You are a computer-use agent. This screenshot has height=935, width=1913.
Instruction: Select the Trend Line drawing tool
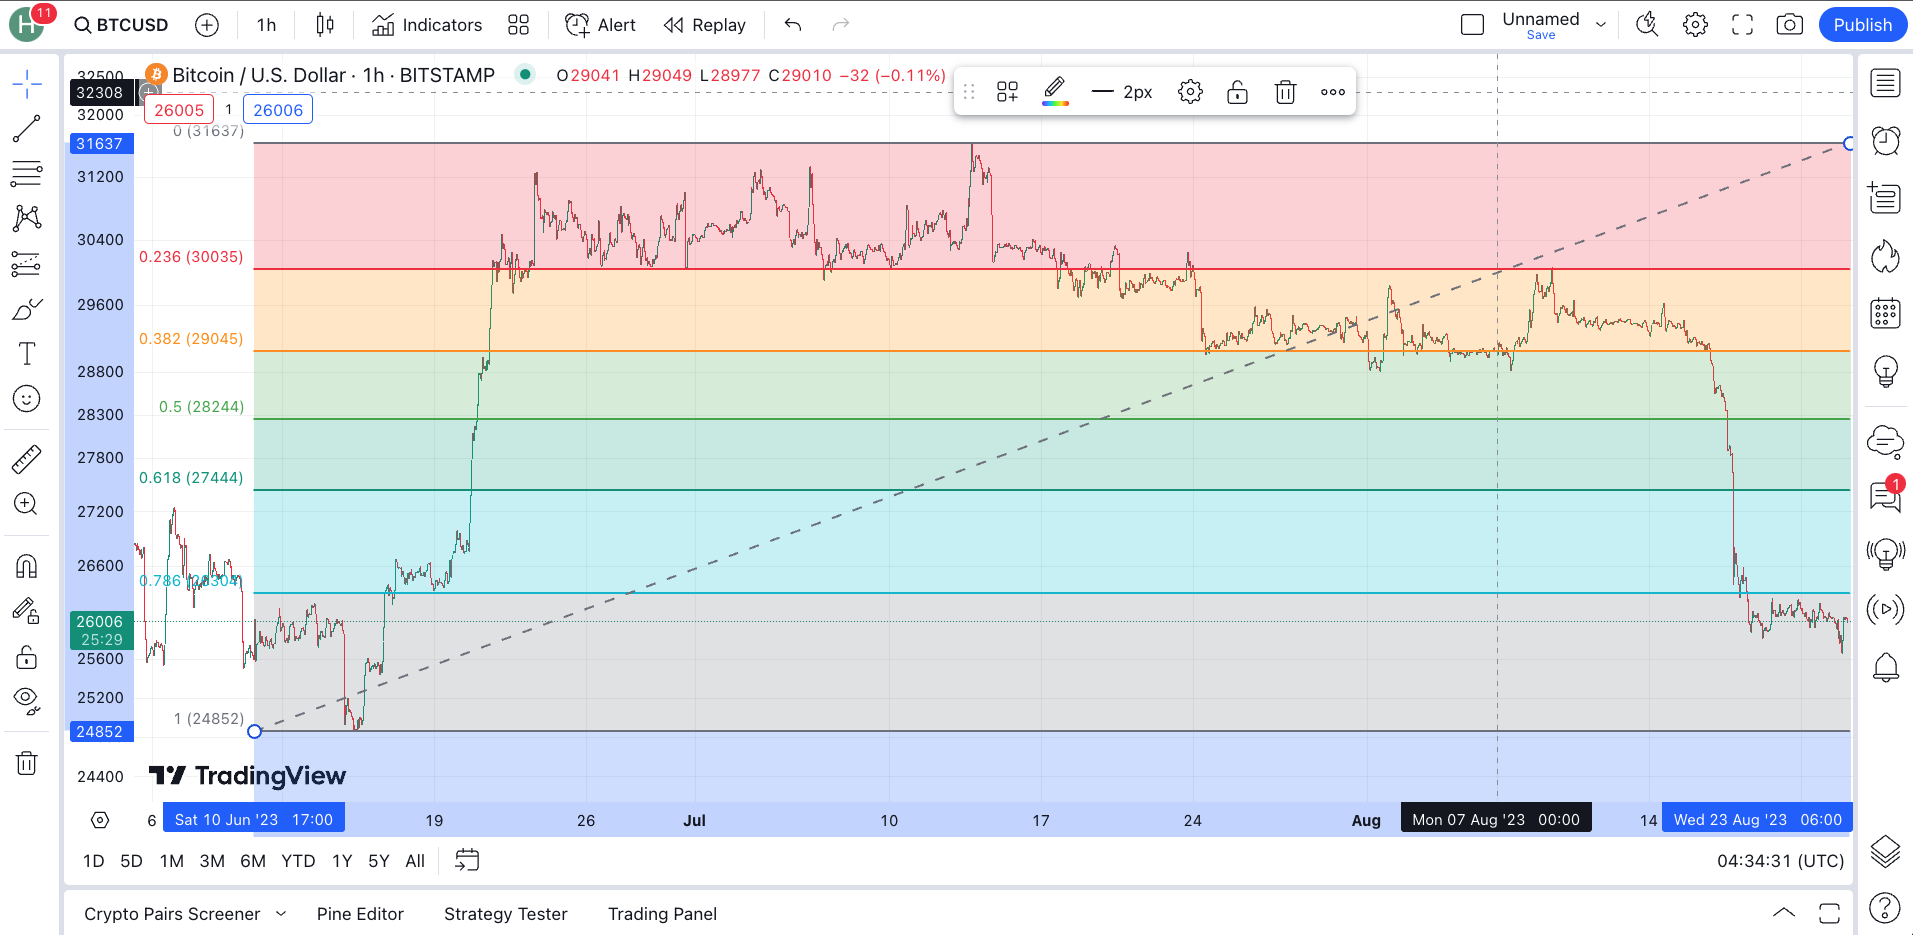coord(27,128)
